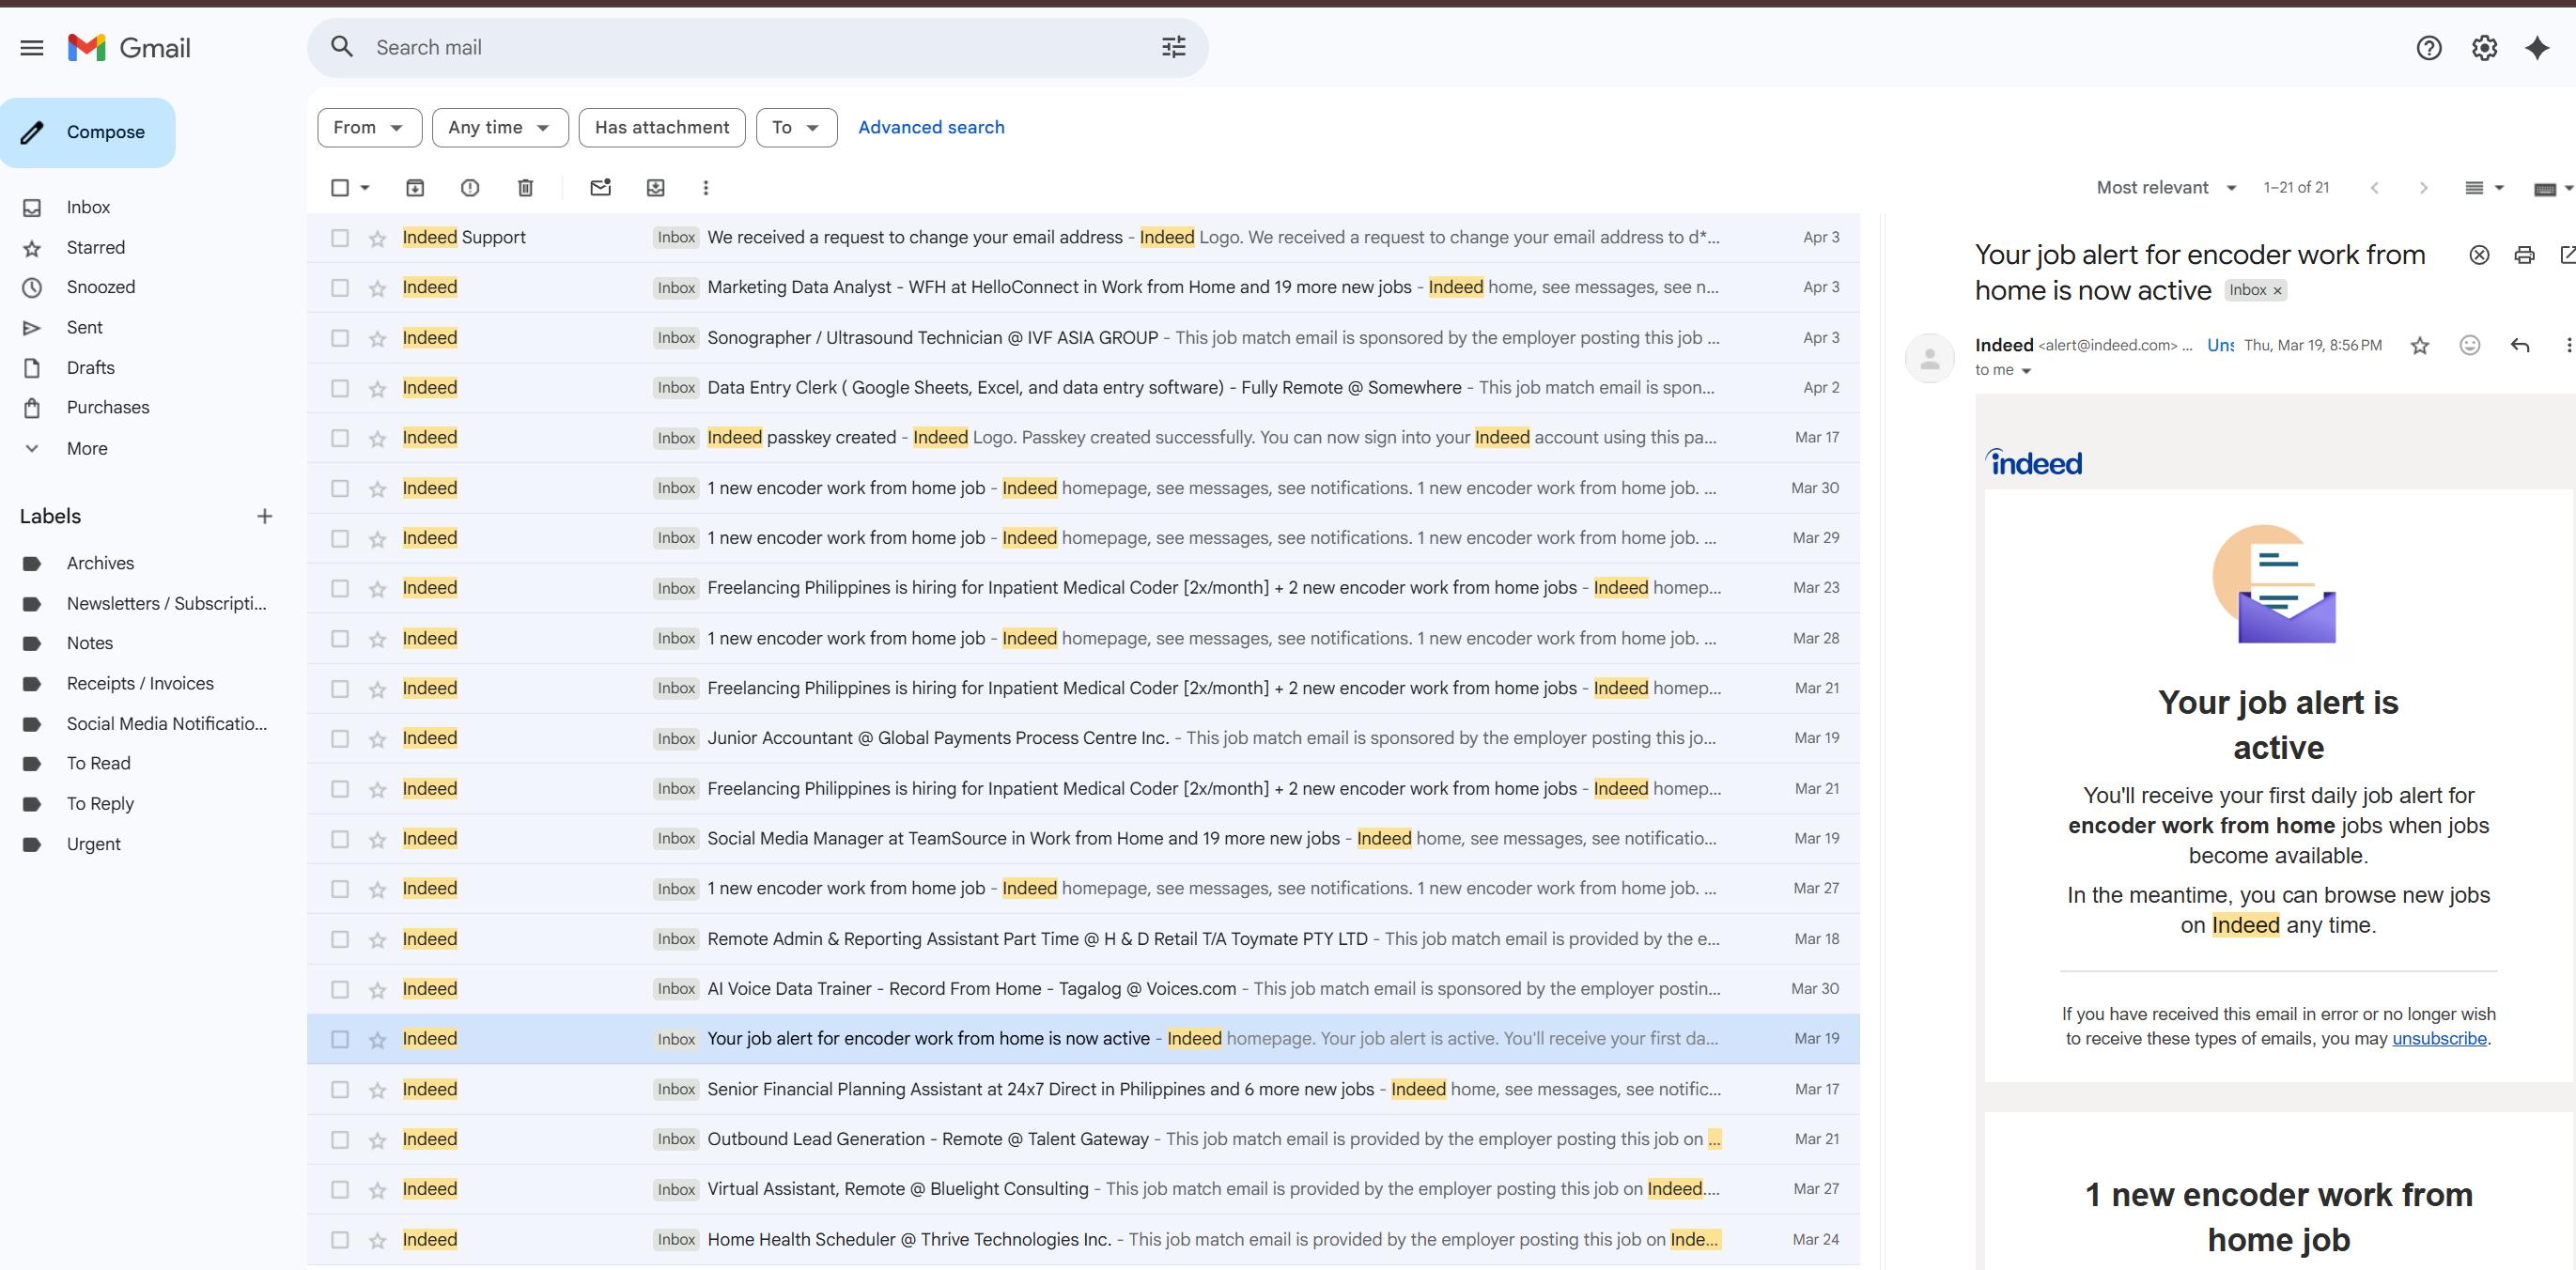Click the Gmail logo
The height and width of the screenshot is (1270, 2576).
click(129, 48)
